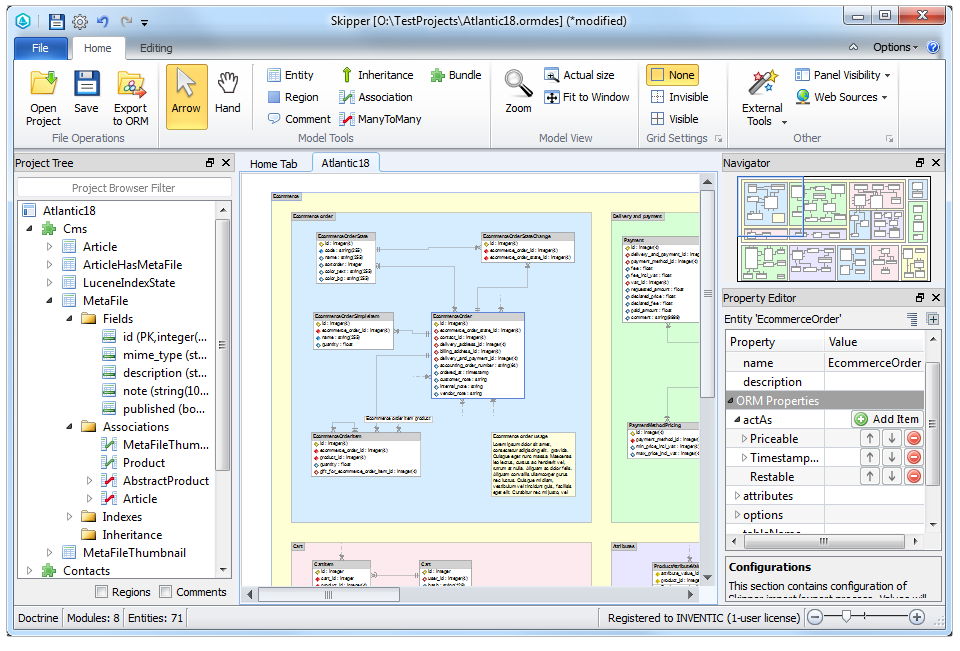Viewport: 960px width, 651px height.
Task: Click Fit to Window
Action: [x=587, y=97]
